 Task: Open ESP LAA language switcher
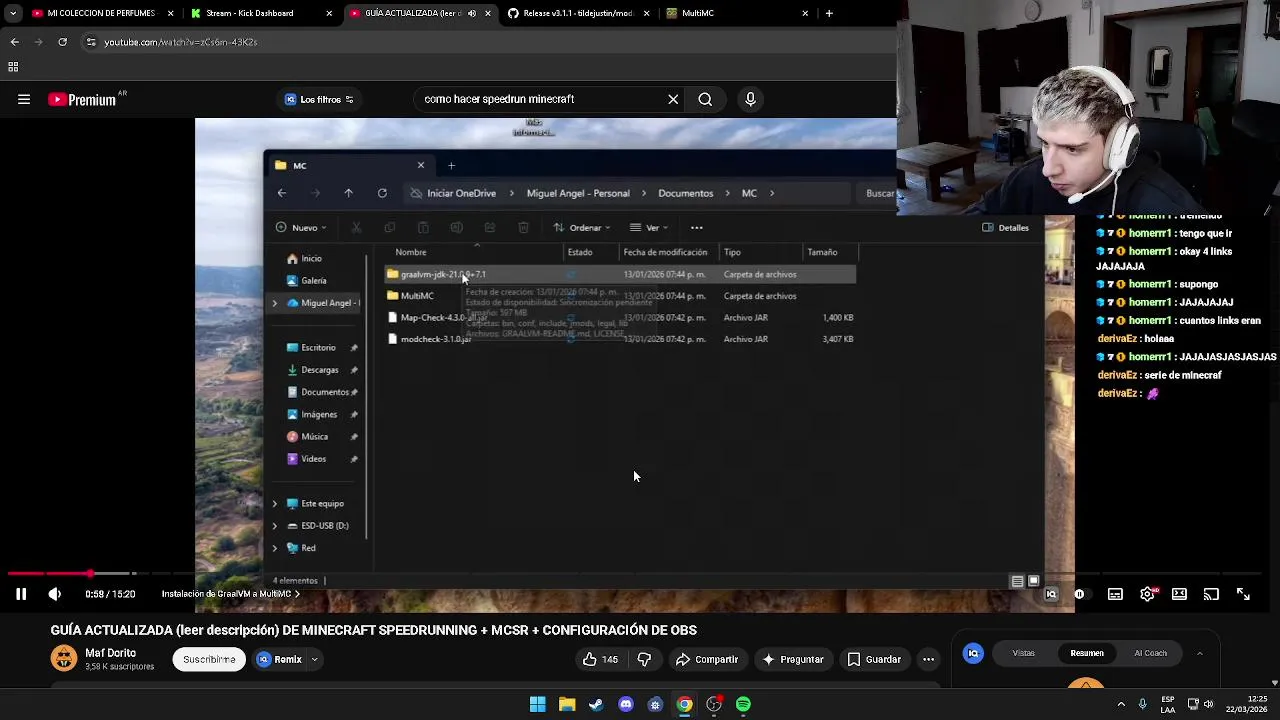tap(1168, 704)
